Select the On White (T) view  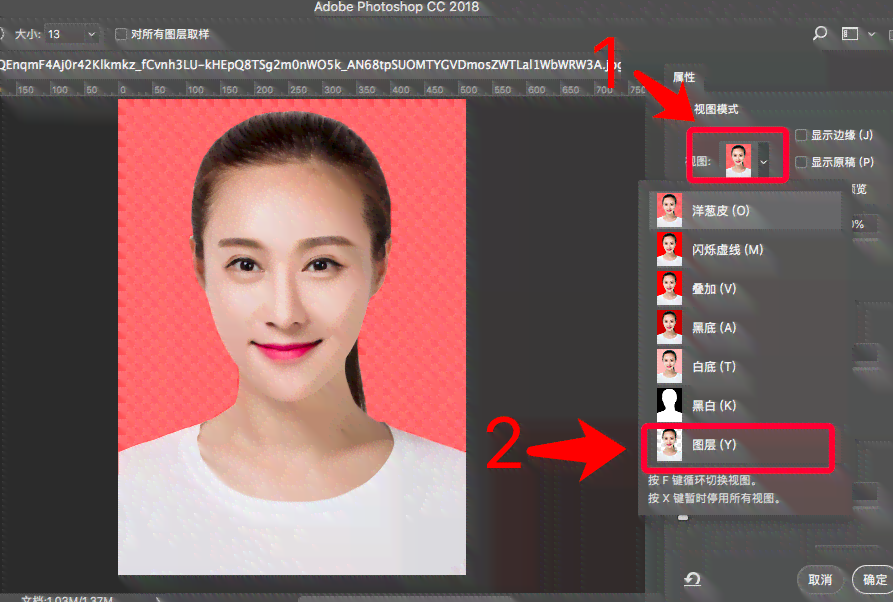point(745,367)
